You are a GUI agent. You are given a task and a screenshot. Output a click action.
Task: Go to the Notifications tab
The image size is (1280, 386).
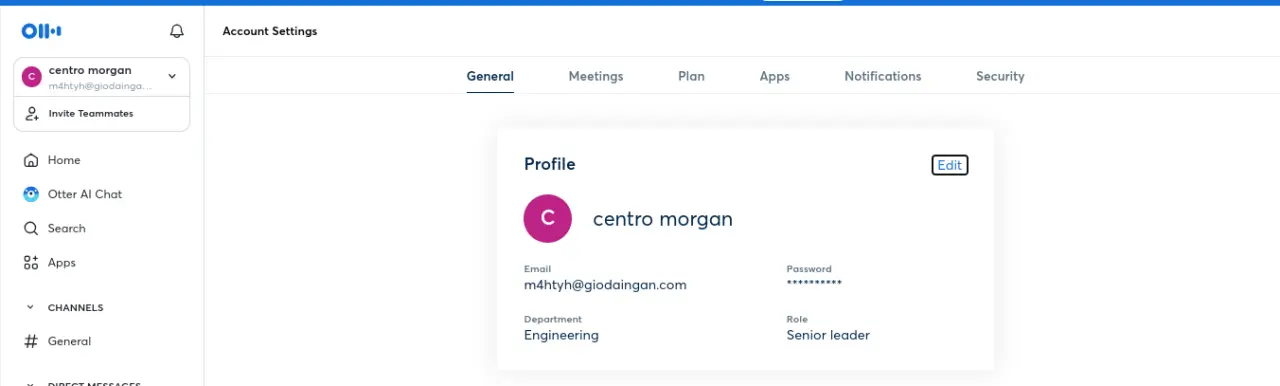coord(883,76)
